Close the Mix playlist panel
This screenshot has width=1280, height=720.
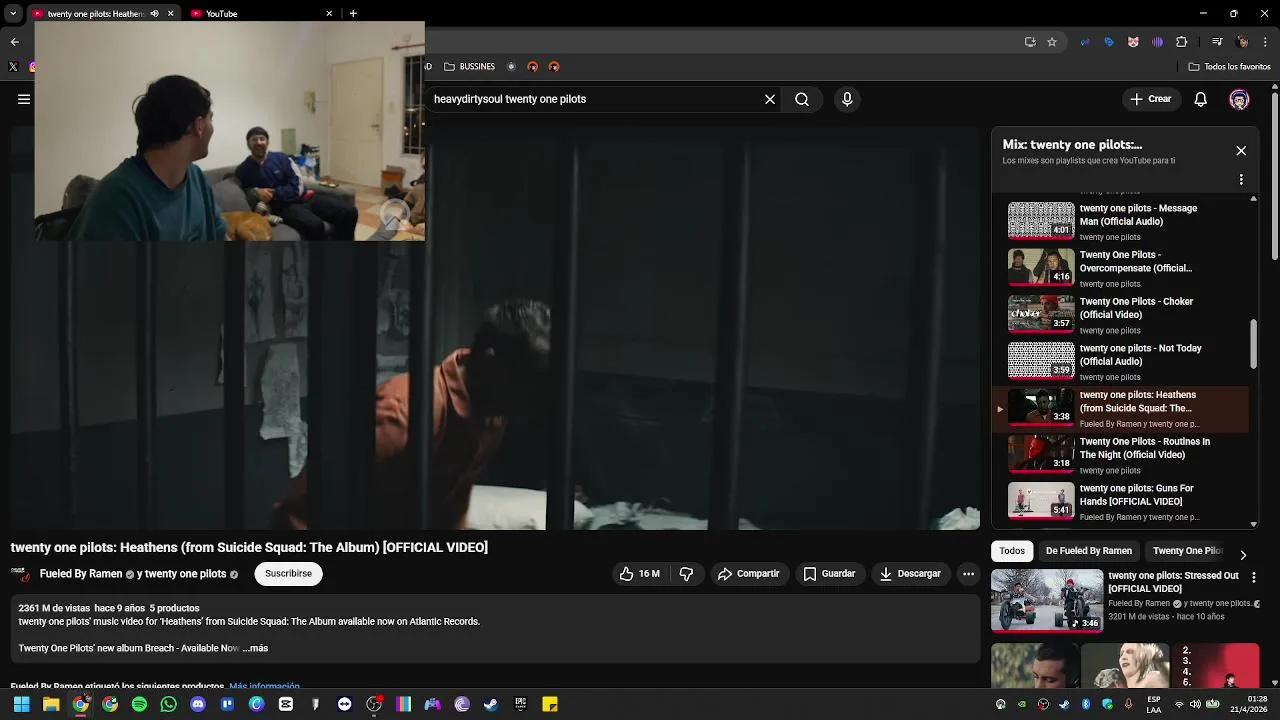pyautogui.click(x=1241, y=151)
